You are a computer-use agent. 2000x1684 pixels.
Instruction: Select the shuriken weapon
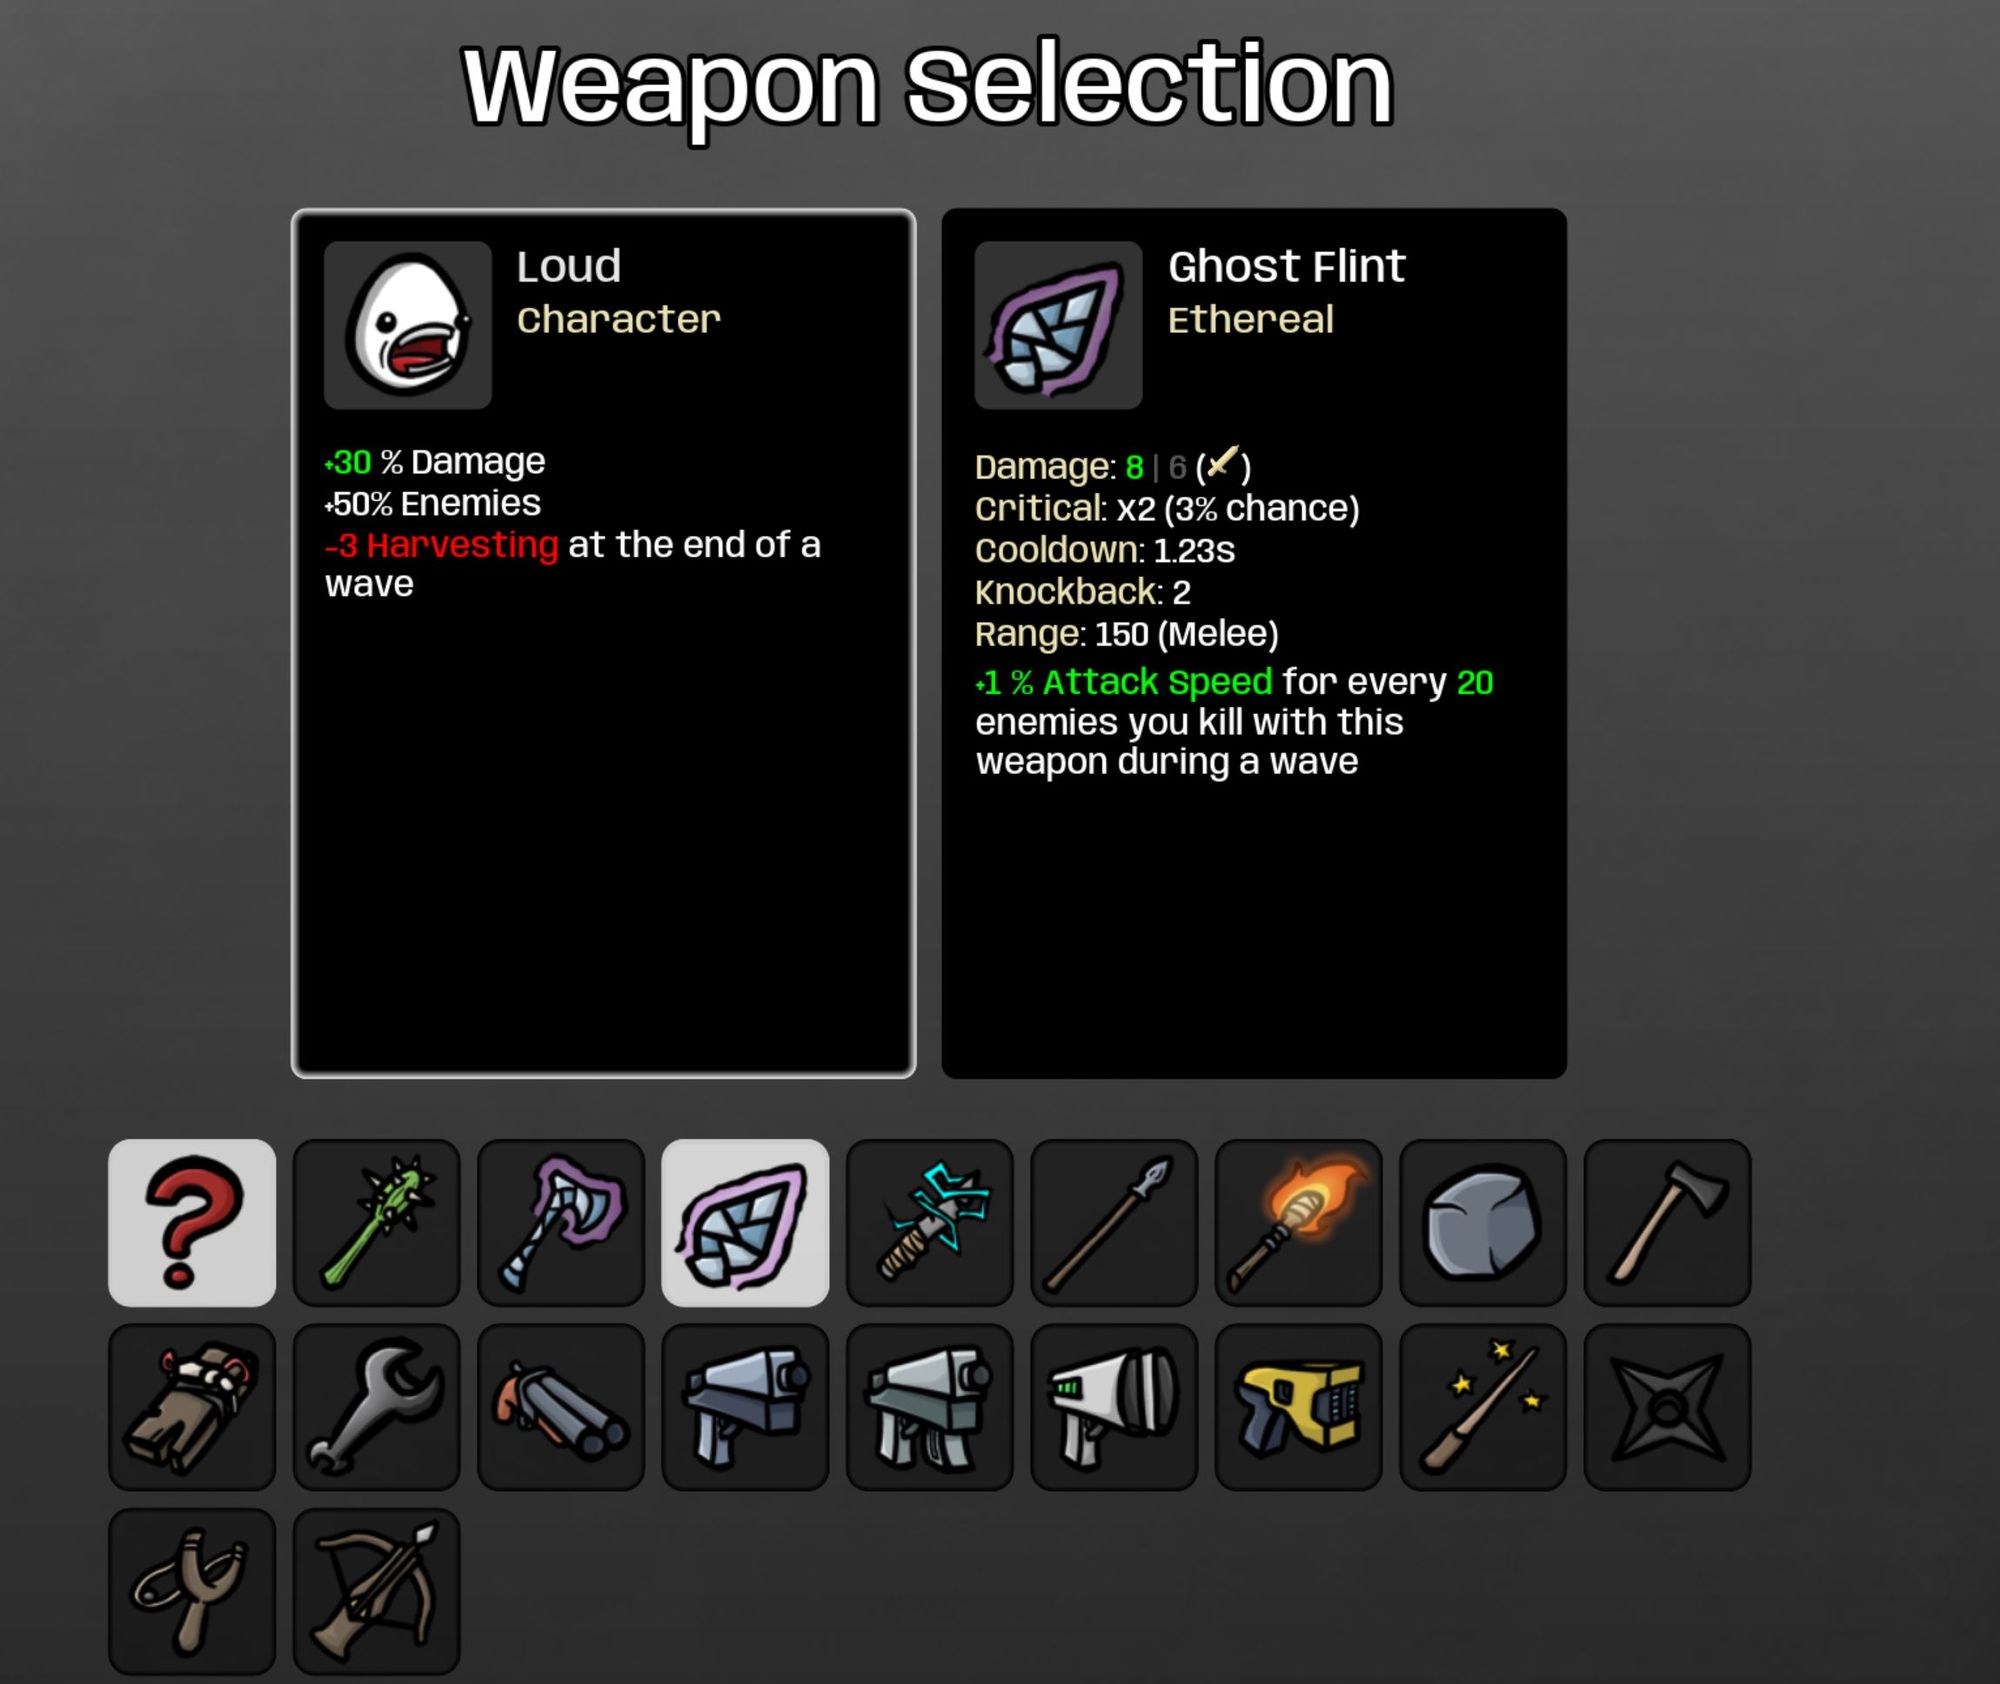coord(1667,1407)
